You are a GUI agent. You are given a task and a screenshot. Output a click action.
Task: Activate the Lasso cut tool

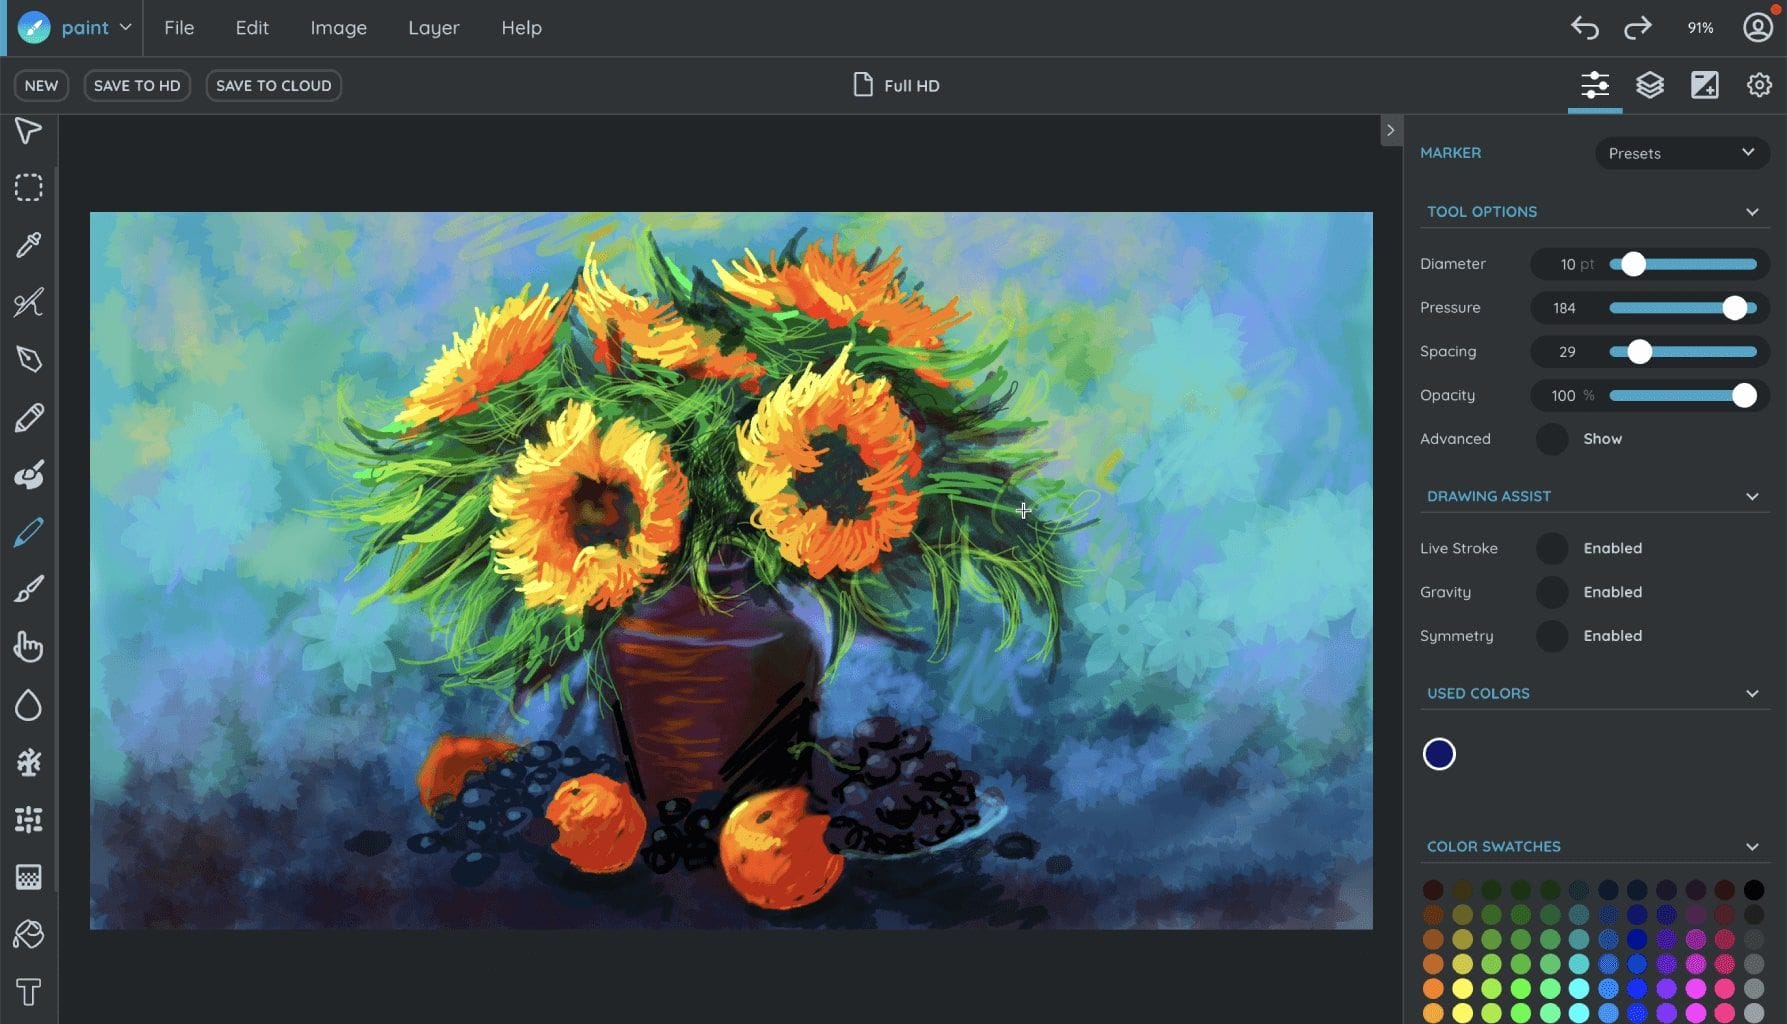(28, 302)
